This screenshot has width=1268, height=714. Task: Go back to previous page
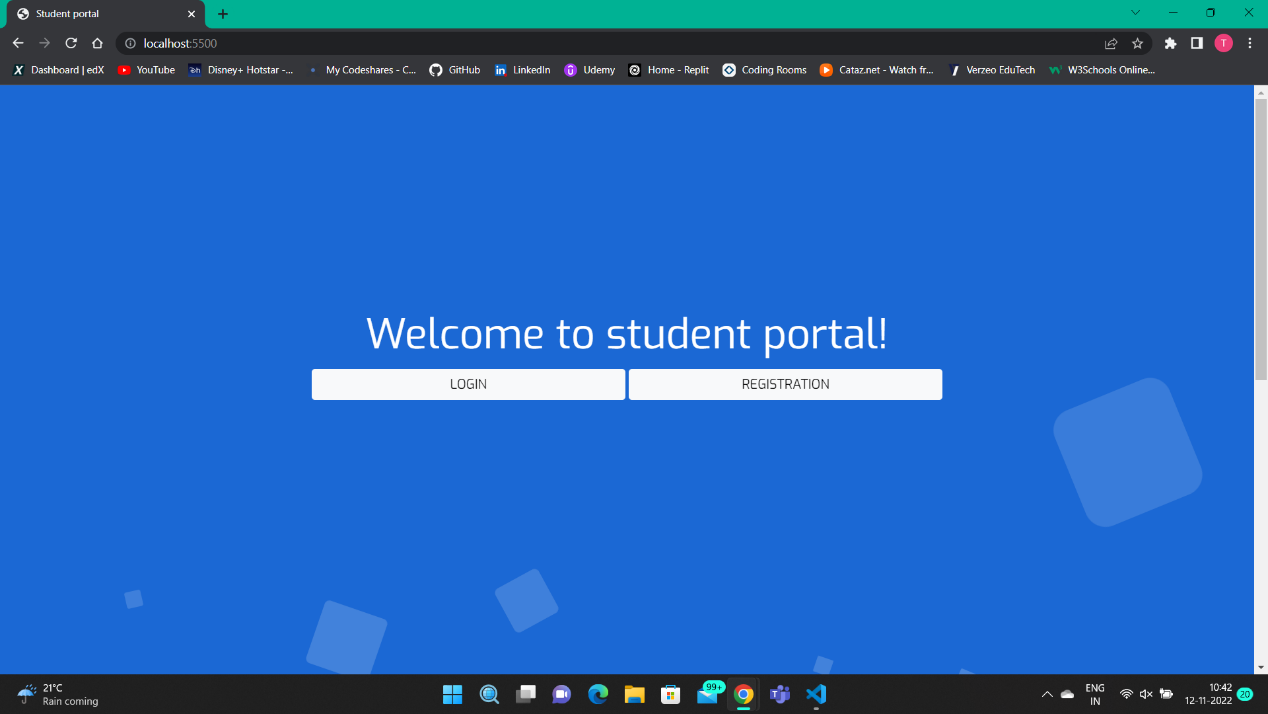tap(18, 43)
